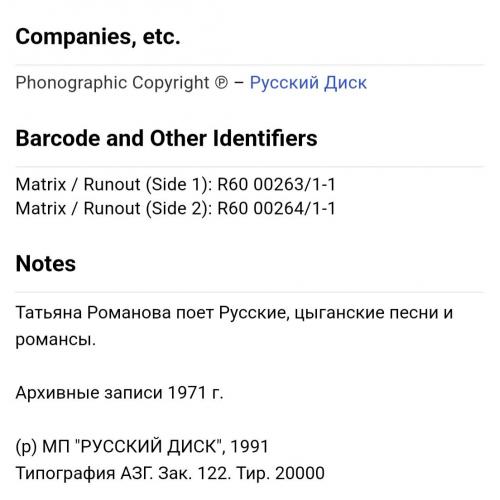This screenshot has width=500, height=500.
Task: Click the word романсы in the notes
Action: click(56, 340)
